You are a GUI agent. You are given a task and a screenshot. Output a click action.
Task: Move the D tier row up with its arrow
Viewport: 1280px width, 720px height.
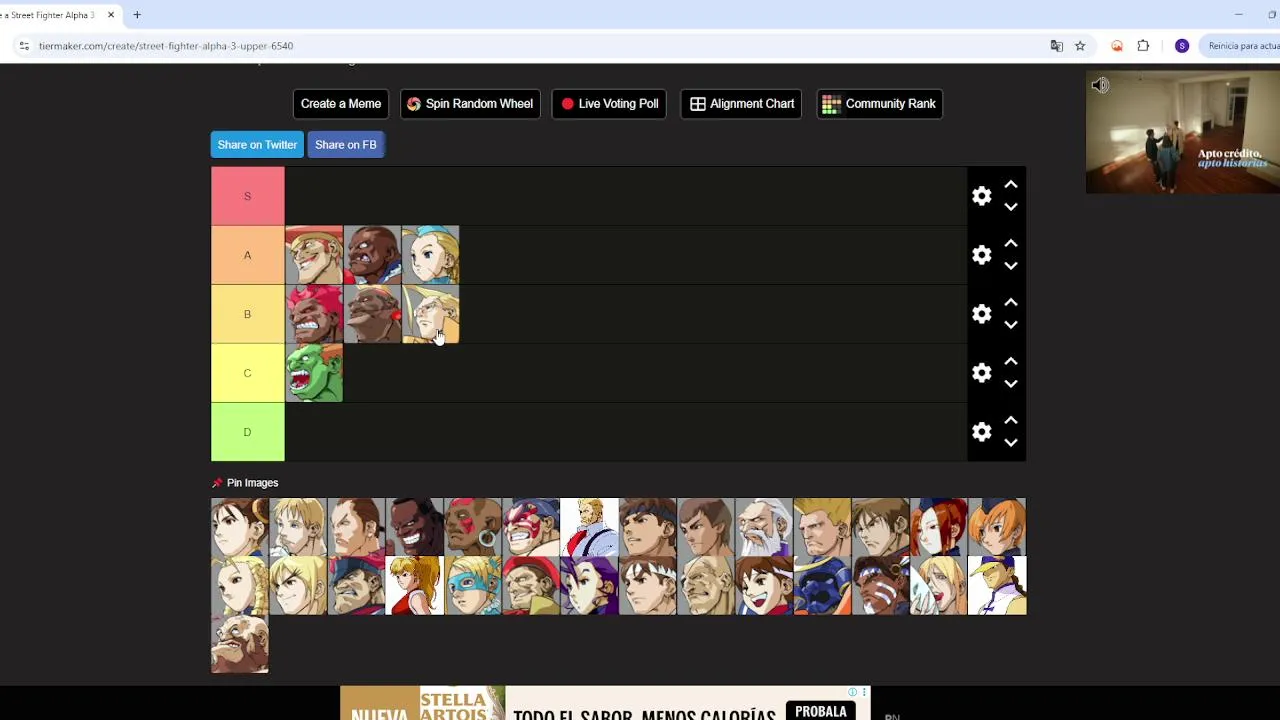(1011, 421)
